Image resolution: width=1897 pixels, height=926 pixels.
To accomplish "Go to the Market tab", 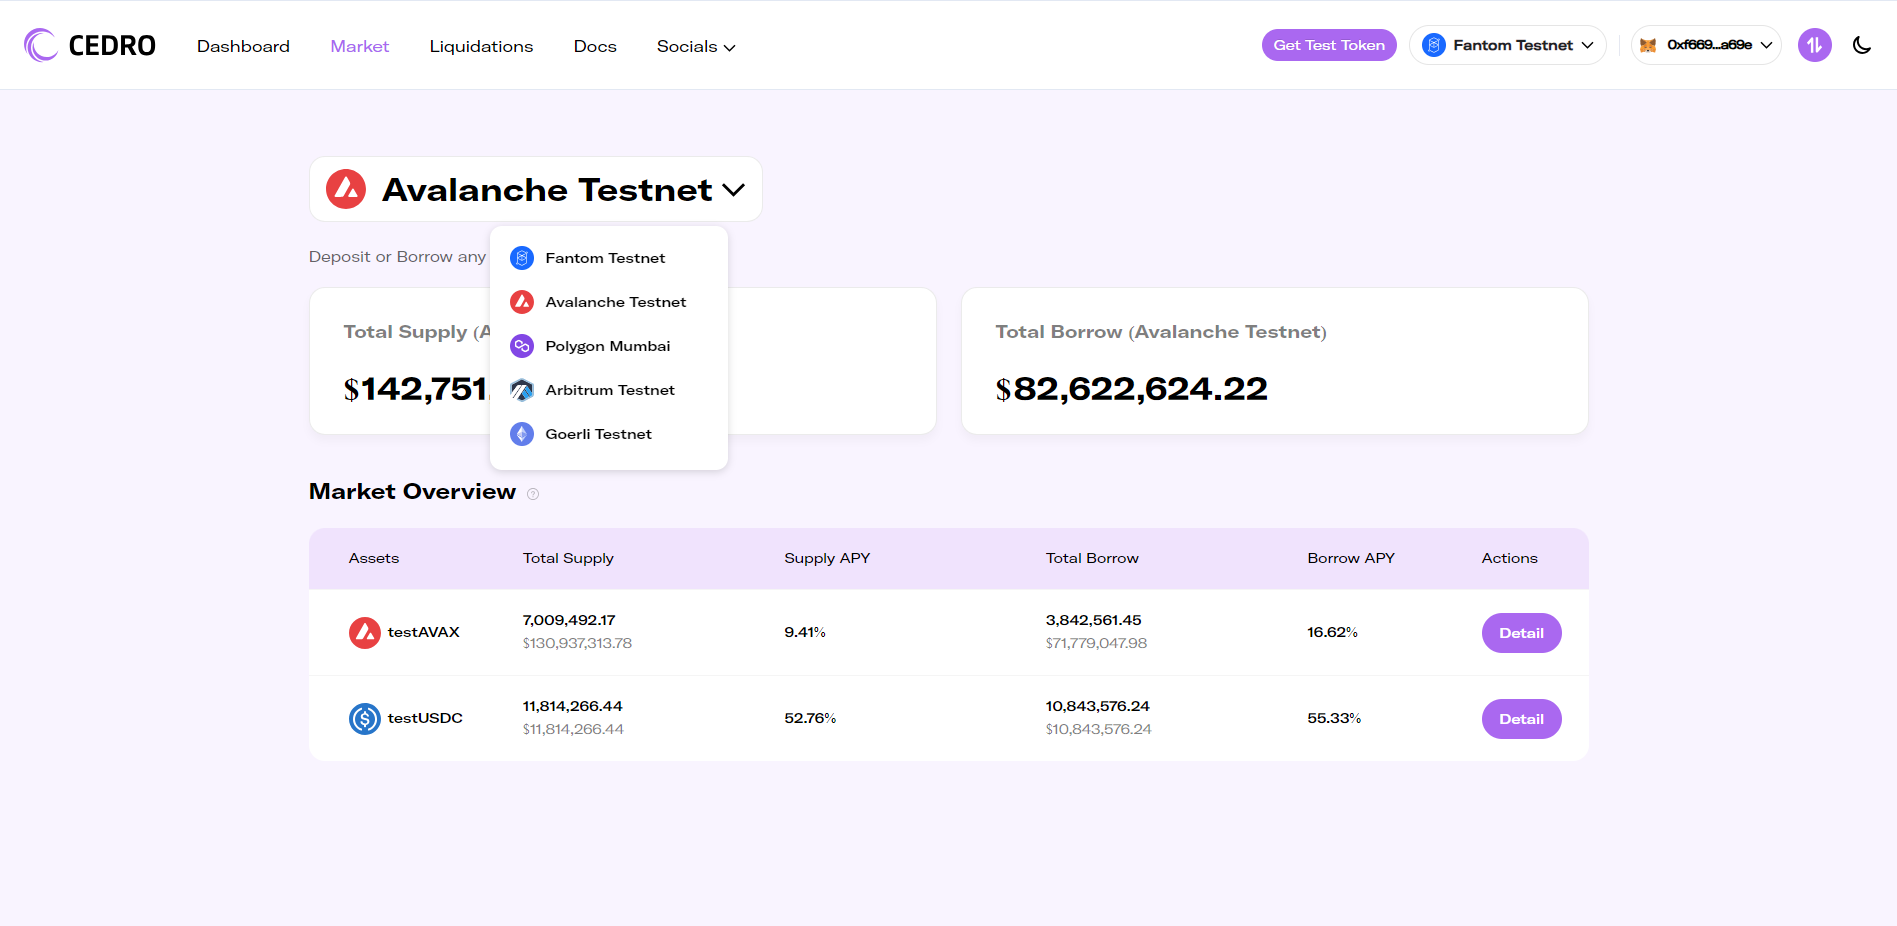I will point(360,46).
